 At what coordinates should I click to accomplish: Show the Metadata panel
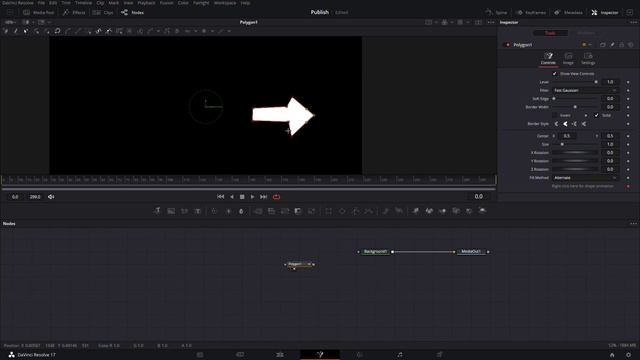coord(568,13)
